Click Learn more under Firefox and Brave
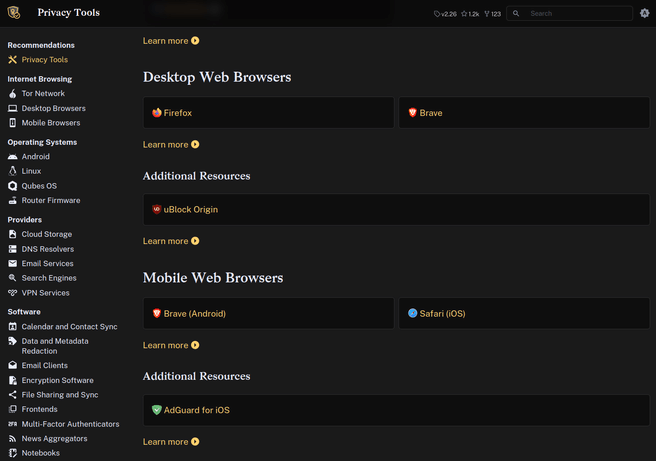The height and width of the screenshot is (461, 656). [171, 145]
